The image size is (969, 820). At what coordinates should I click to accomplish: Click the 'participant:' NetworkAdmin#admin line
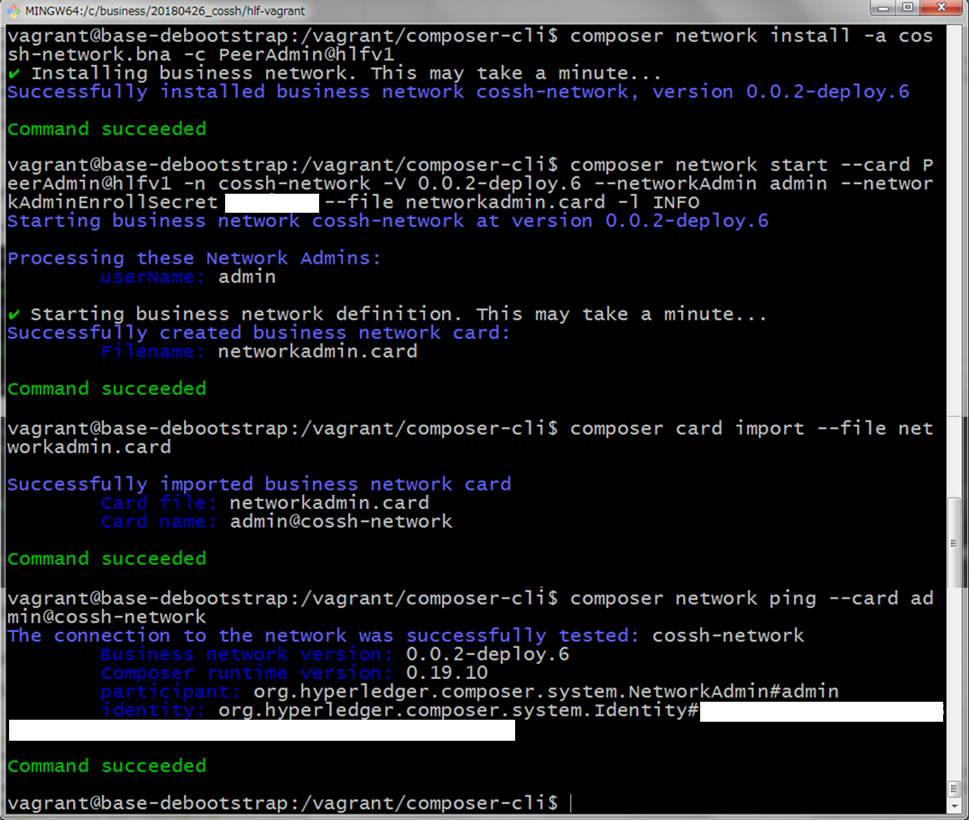click(x=470, y=691)
